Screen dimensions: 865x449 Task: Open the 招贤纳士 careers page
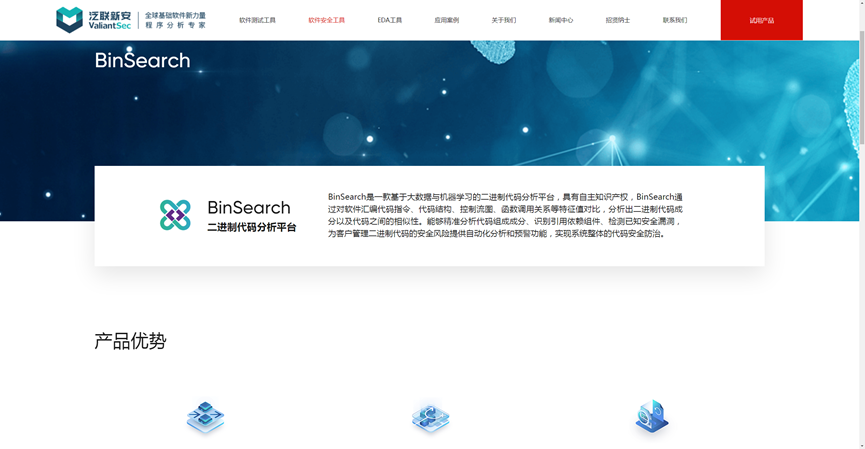click(x=618, y=20)
